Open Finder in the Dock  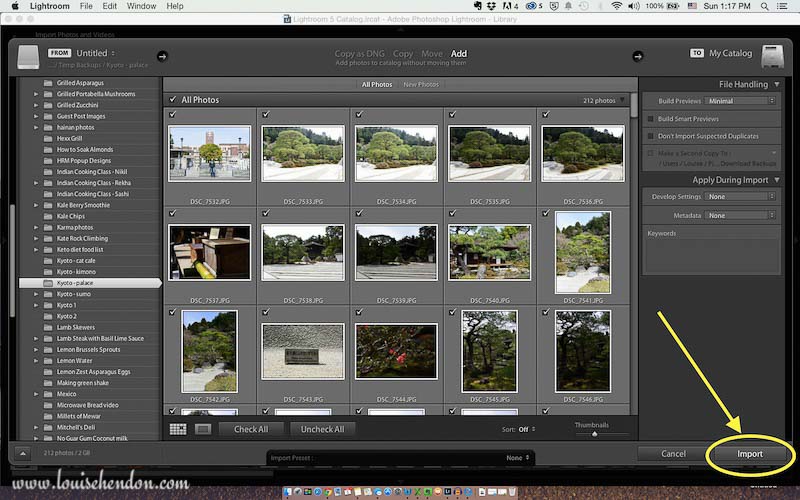click(x=288, y=492)
